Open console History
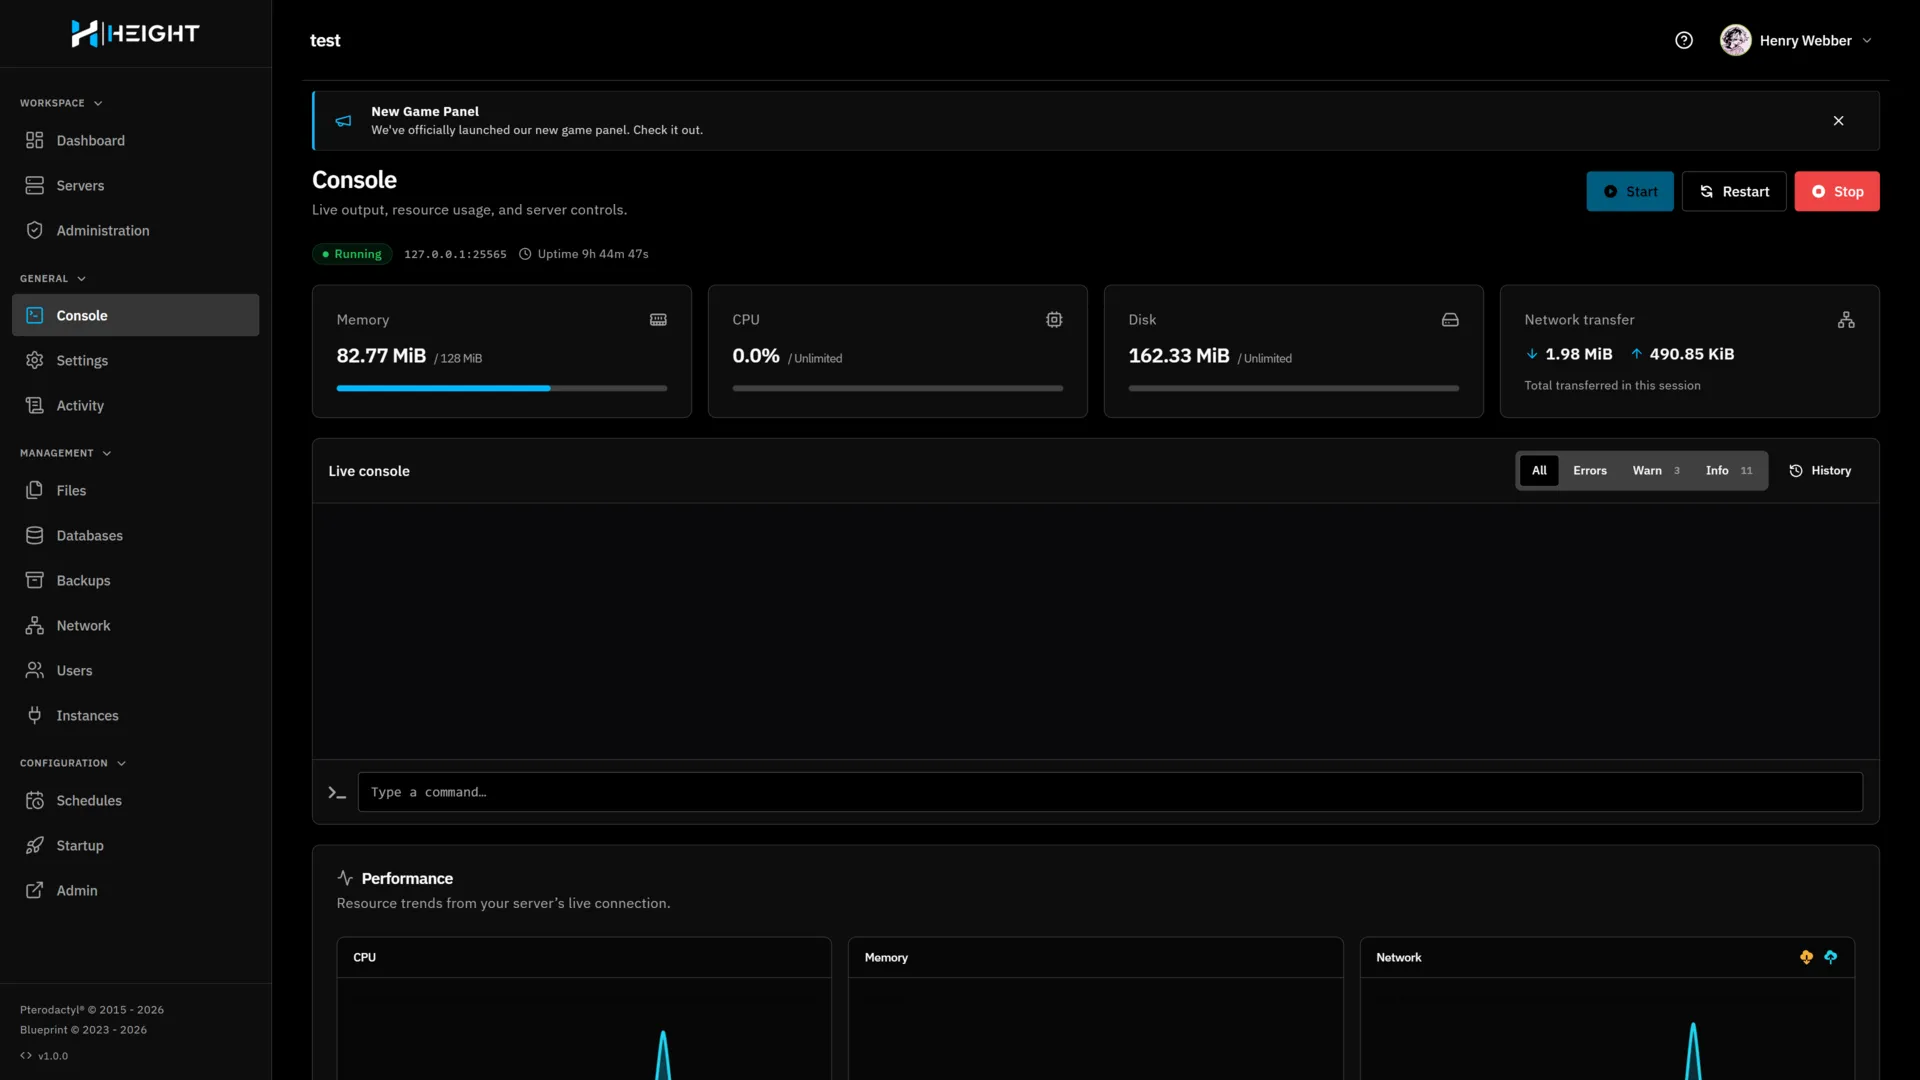Screen dimensions: 1920x1080 pos(1820,471)
